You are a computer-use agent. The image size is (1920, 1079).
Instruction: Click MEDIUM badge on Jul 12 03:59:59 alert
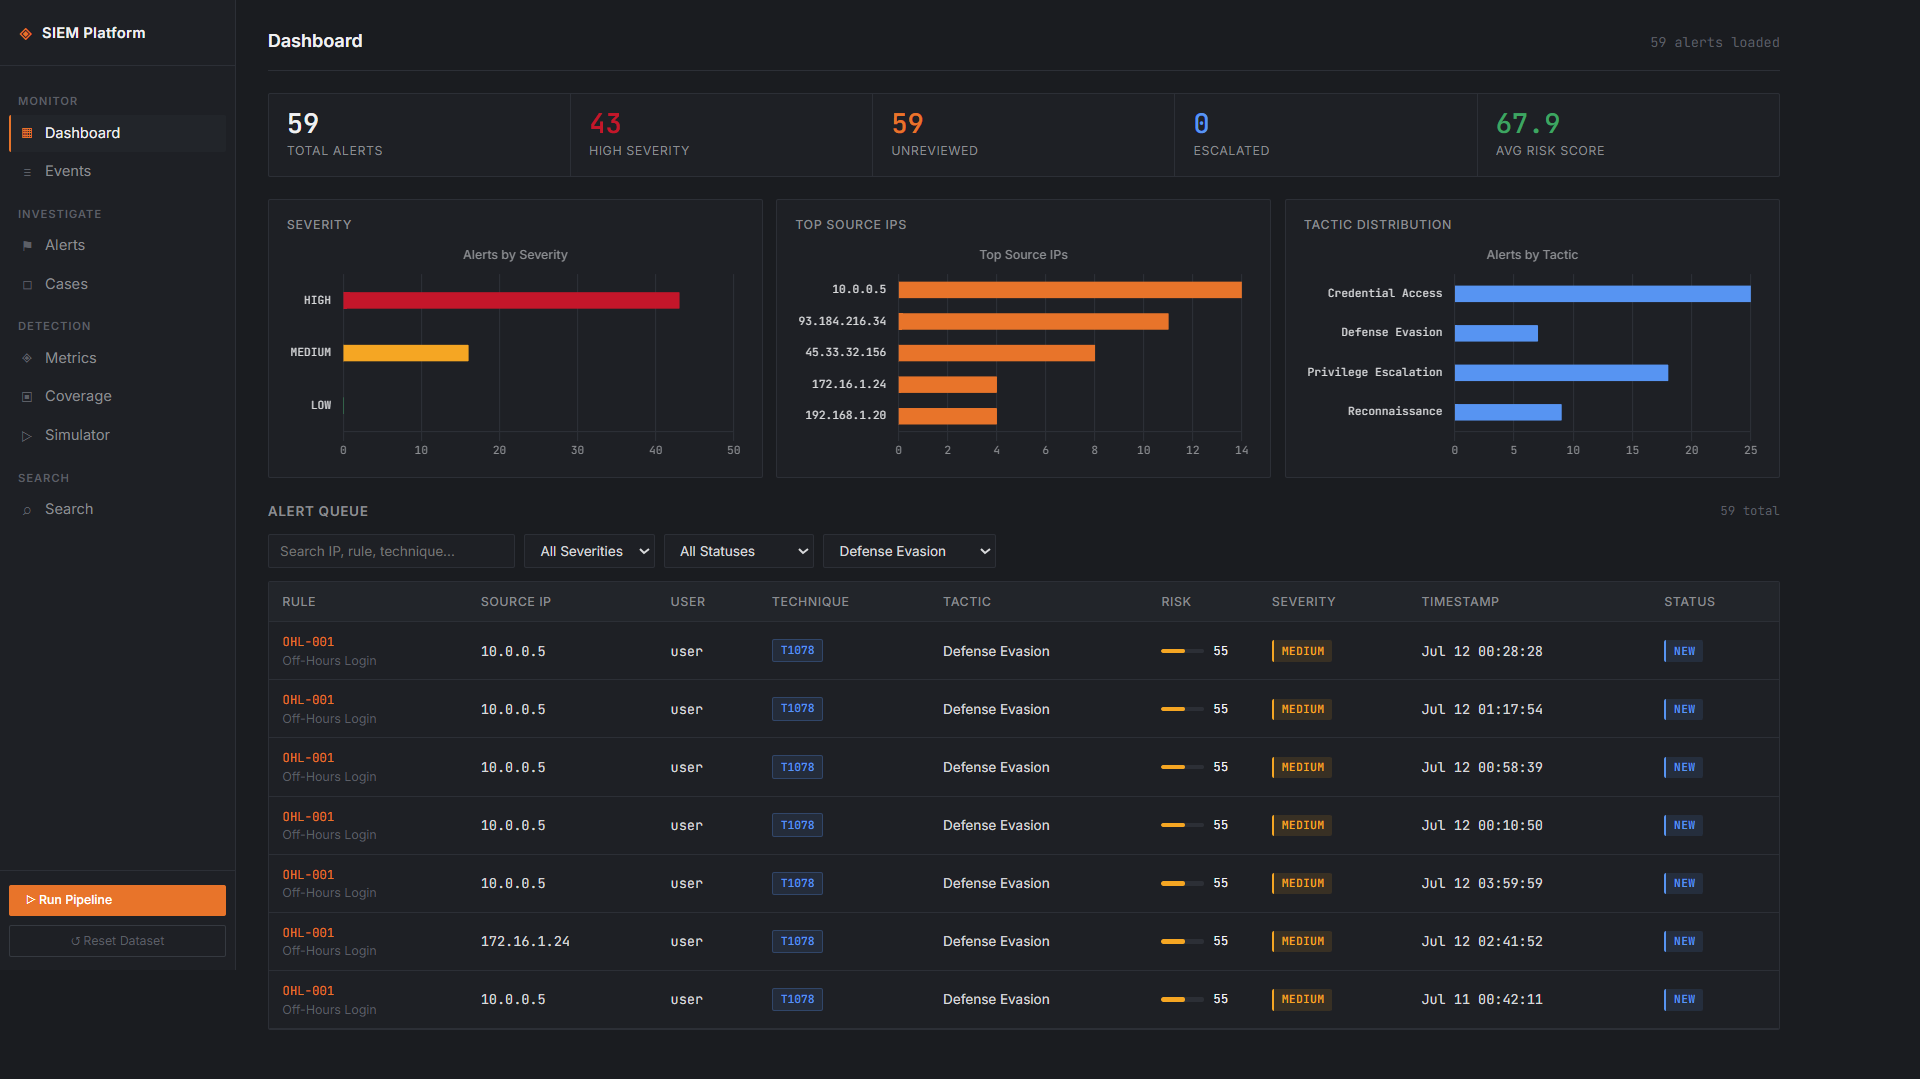click(1302, 884)
